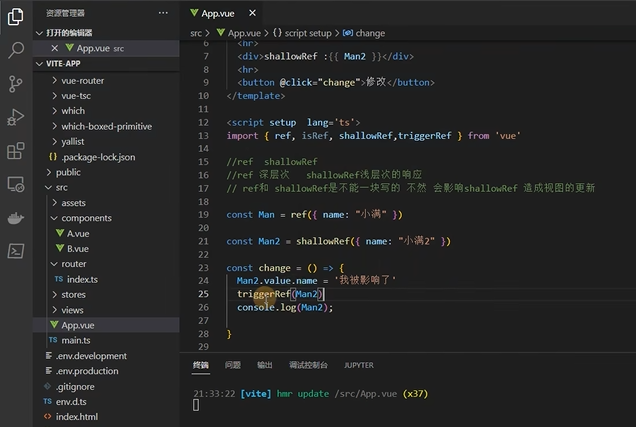Image resolution: width=636 pixels, height=427 pixels.
Task: Expand the stores folder
Action: click(54, 294)
